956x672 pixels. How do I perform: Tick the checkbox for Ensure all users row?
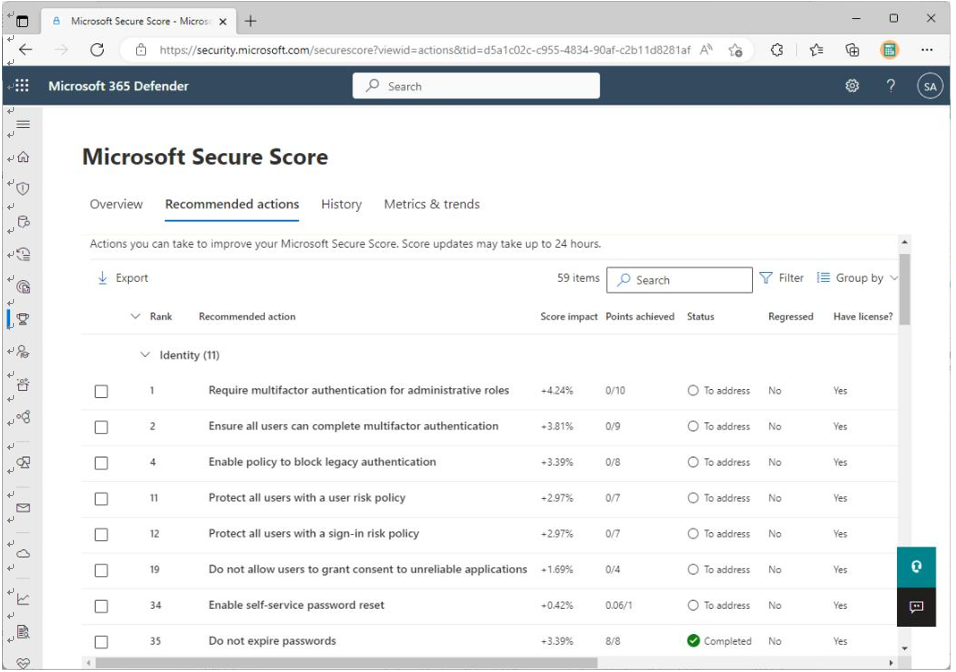pos(101,427)
